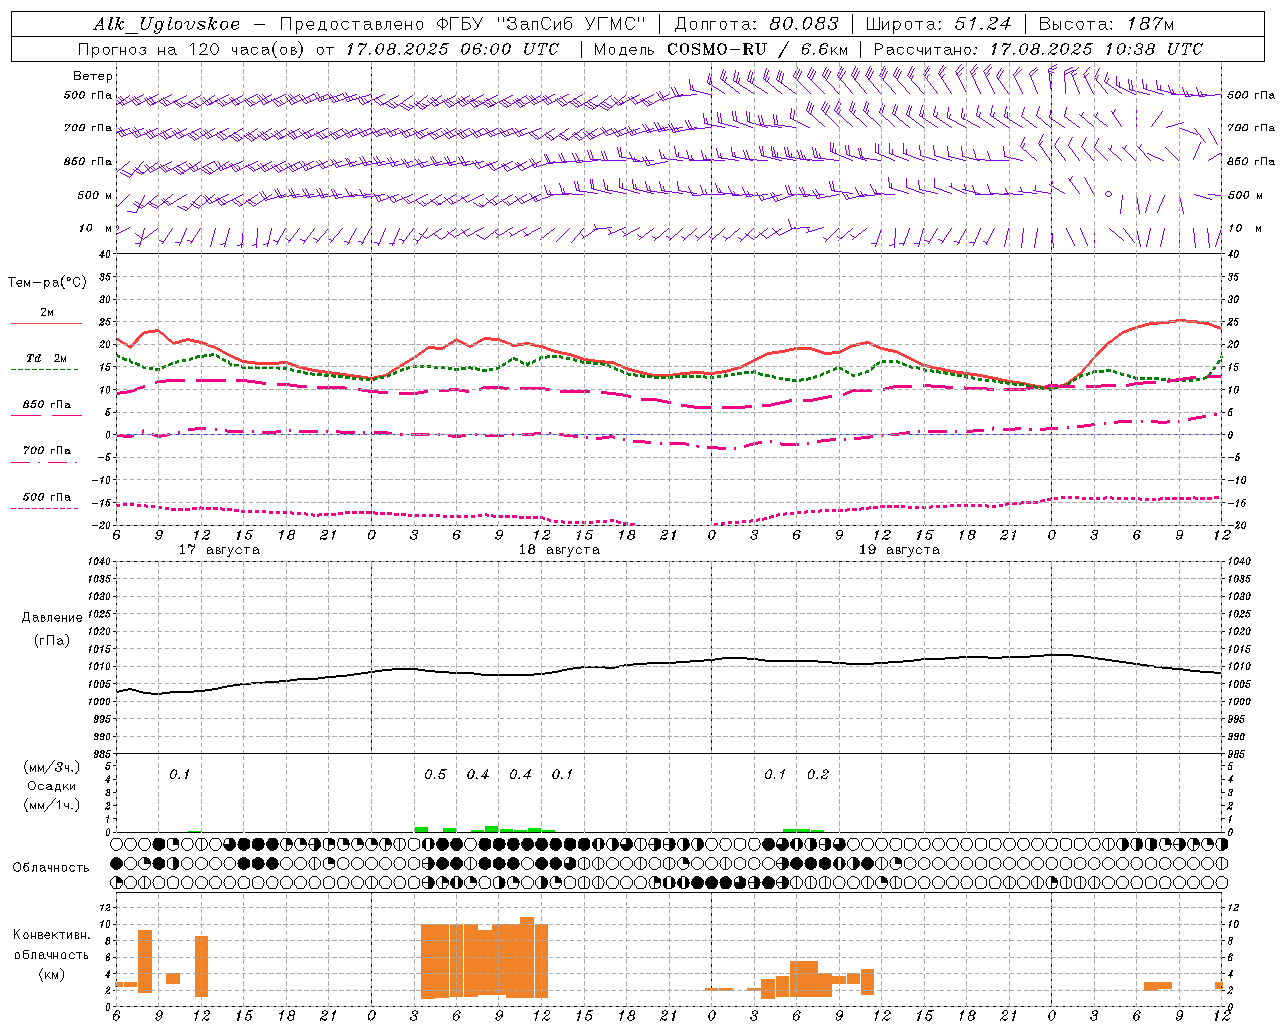Viewport: 1280px width, 1024px height.
Task: Click the Облачность cloud cover label
Action: (x=51, y=867)
